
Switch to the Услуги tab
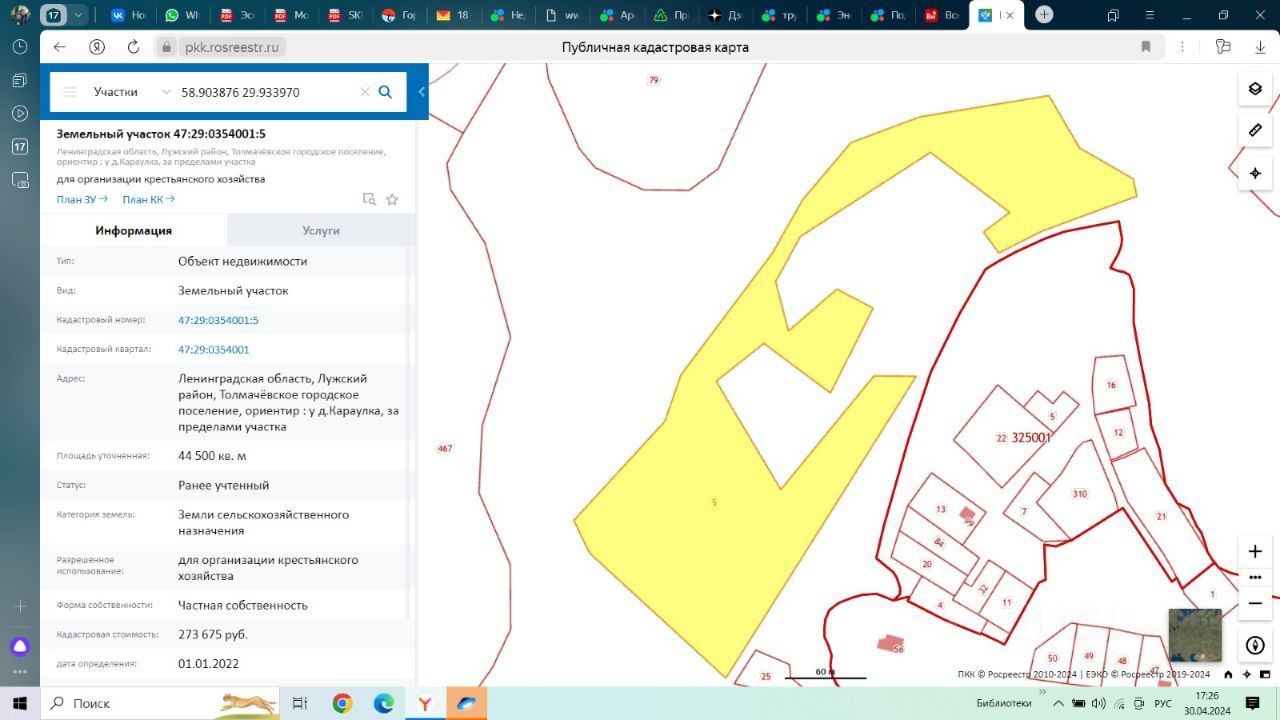(321, 230)
